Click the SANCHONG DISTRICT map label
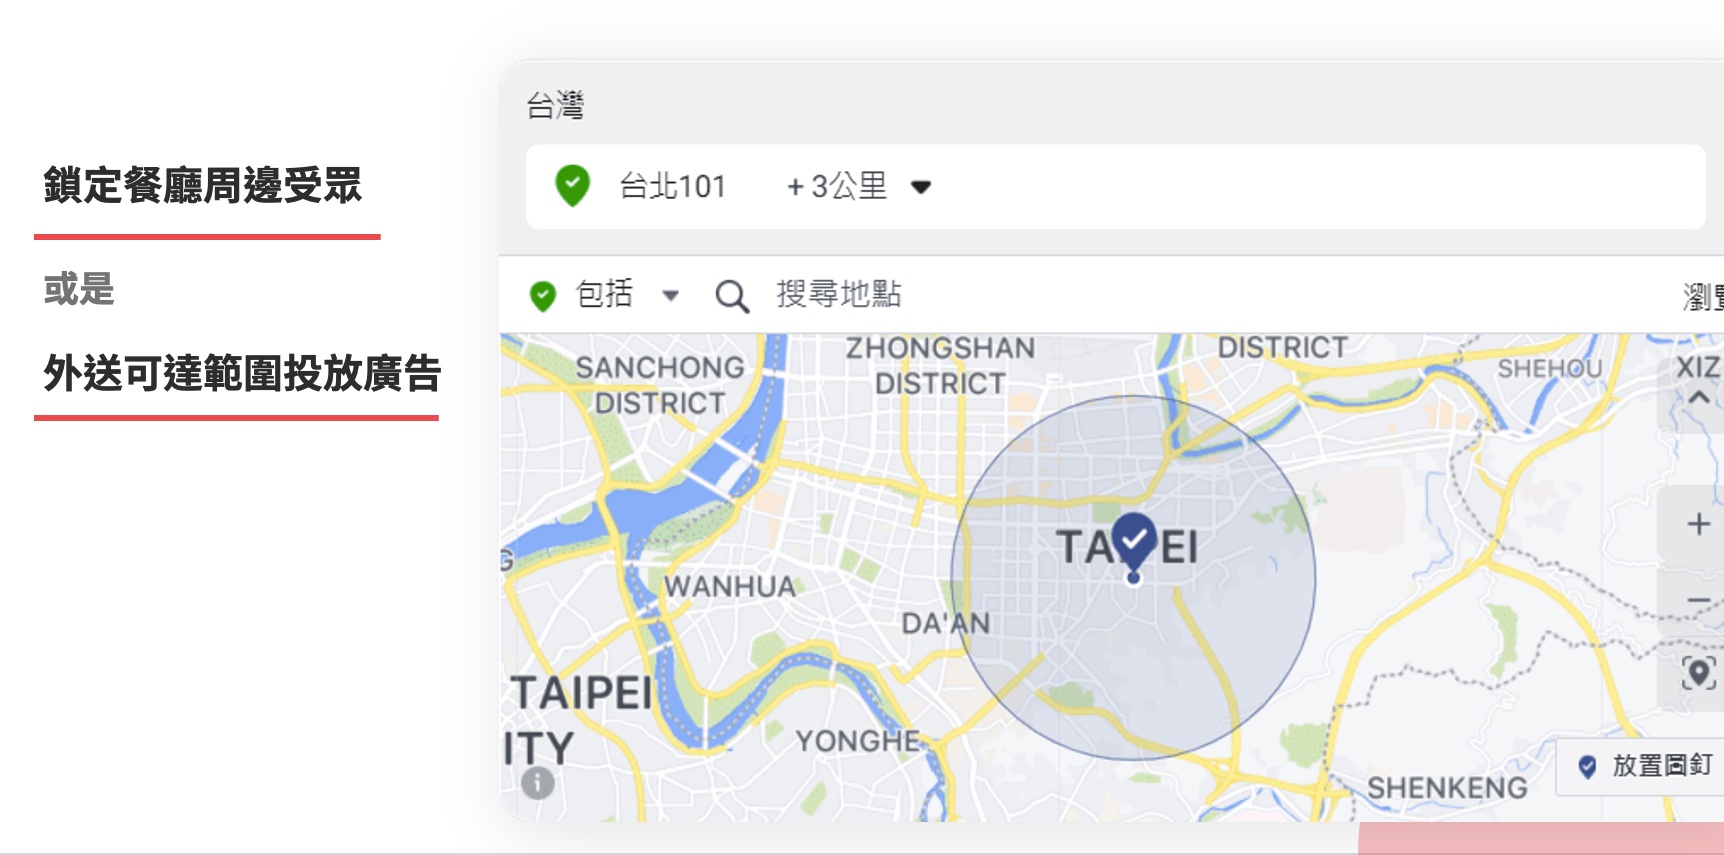Image resolution: width=1724 pixels, height=855 pixels. pyautogui.click(x=660, y=385)
